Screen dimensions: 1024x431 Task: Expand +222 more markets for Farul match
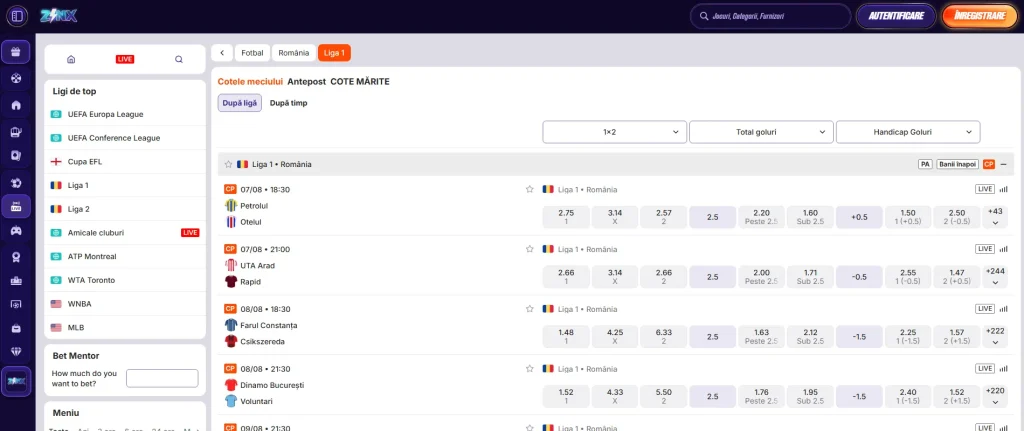point(995,336)
